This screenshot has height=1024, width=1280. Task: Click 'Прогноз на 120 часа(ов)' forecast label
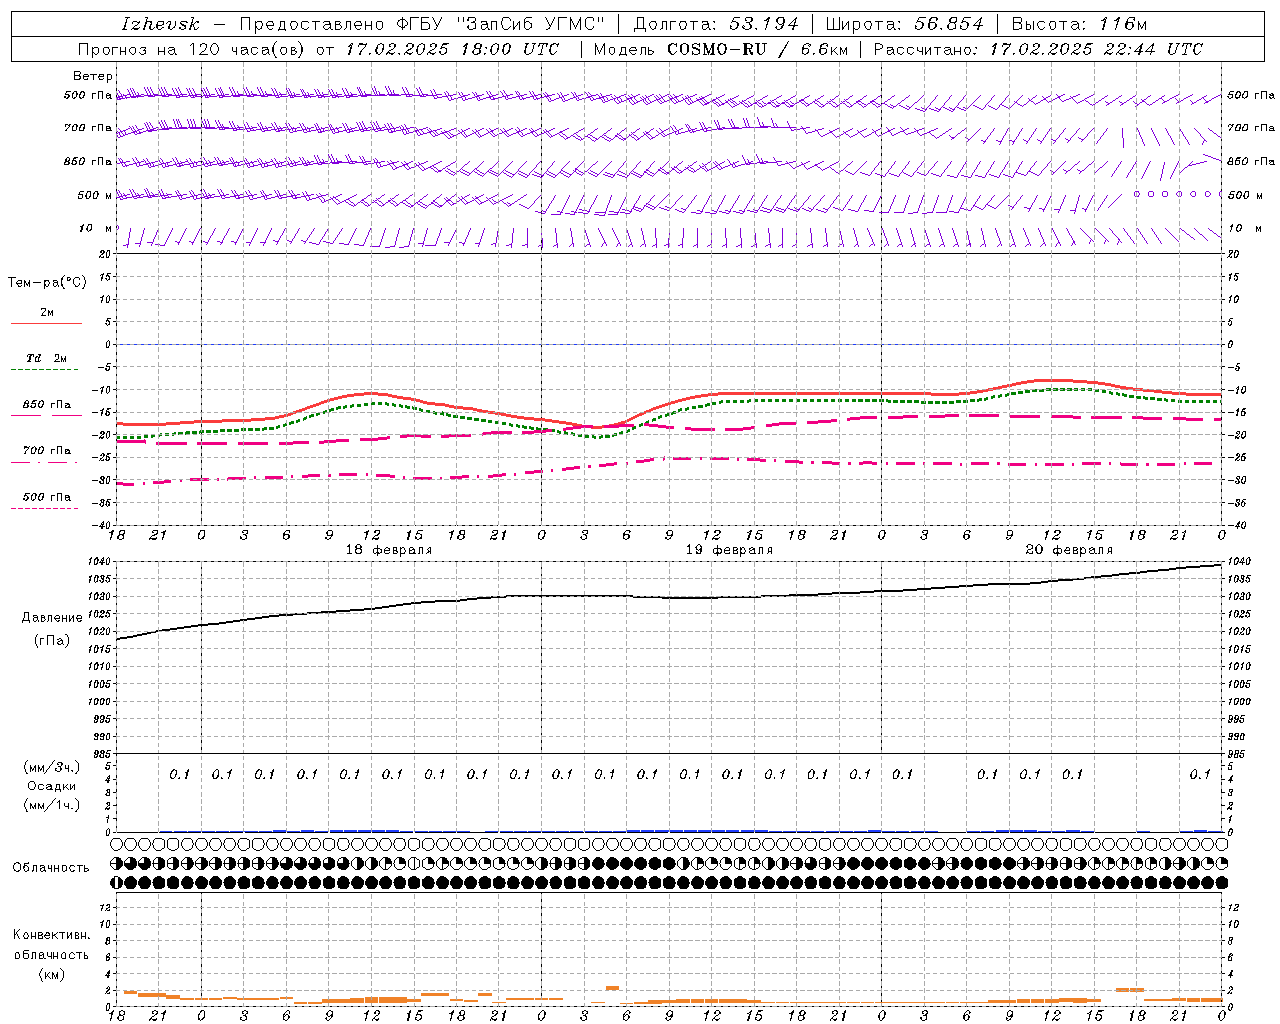191,49
